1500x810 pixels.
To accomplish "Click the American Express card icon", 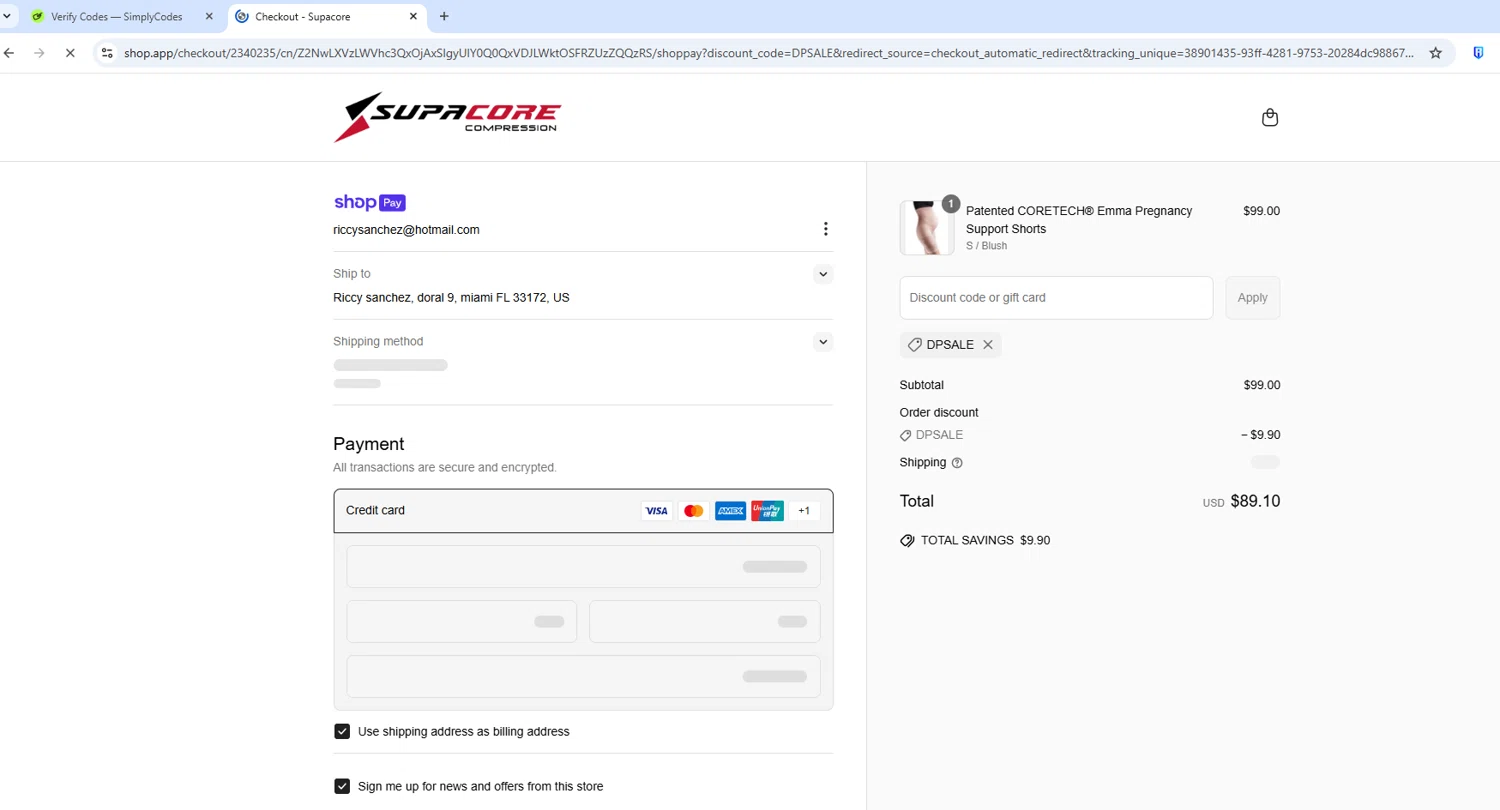I will pyautogui.click(x=730, y=511).
